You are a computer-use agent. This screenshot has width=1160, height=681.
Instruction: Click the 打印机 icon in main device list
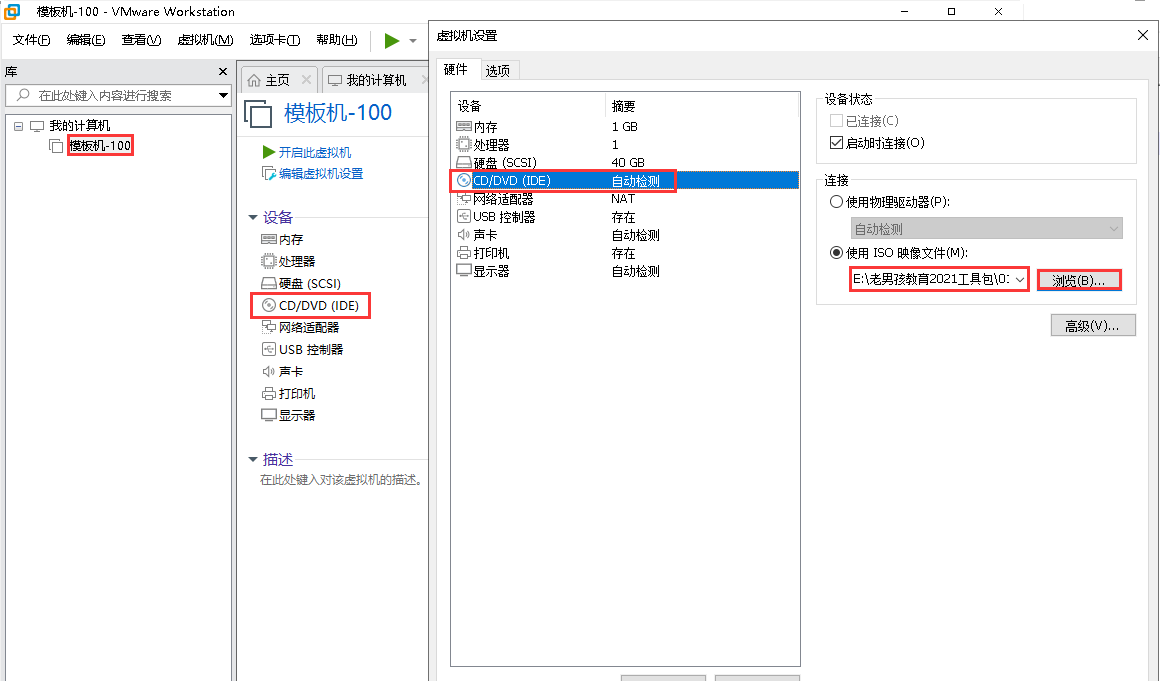pyautogui.click(x=269, y=393)
